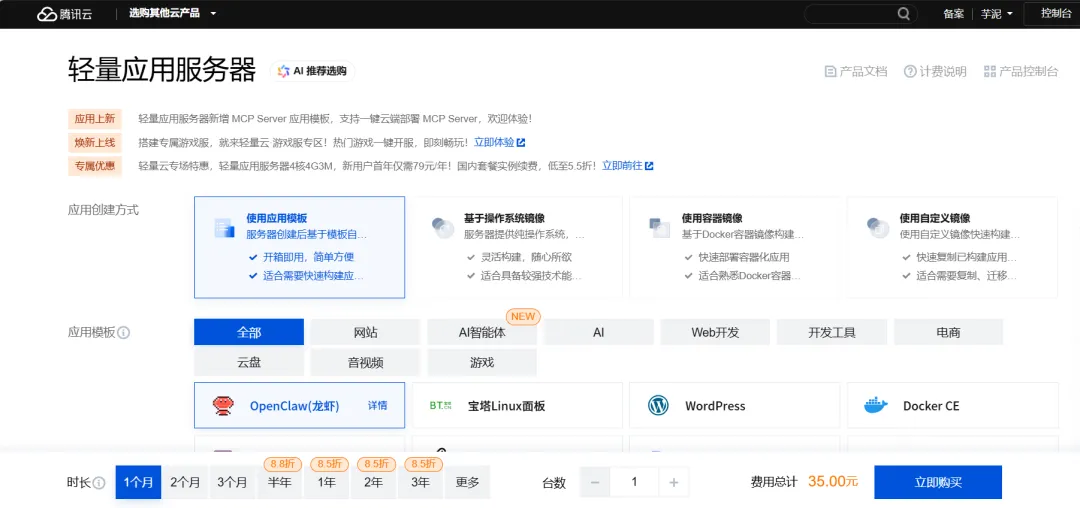Expand 更多 duration options
Screen dimensions: 1080x508
pos(467,482)
